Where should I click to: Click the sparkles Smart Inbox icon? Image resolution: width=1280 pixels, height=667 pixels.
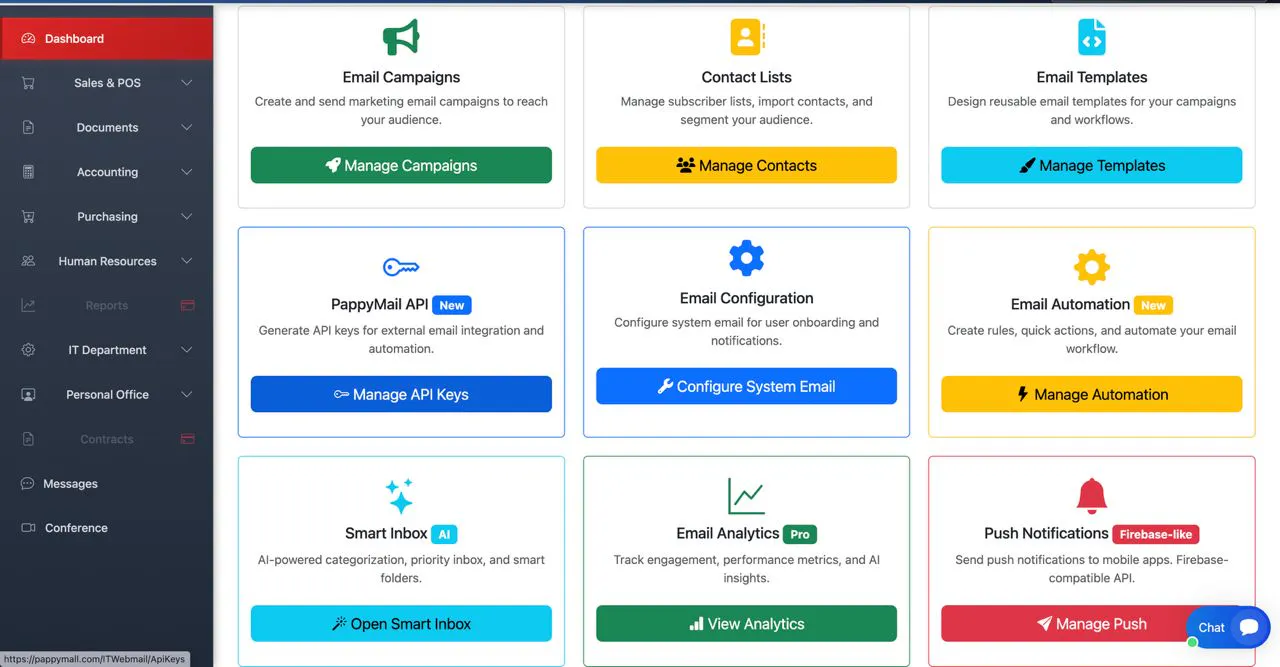(x=400, y=496)
